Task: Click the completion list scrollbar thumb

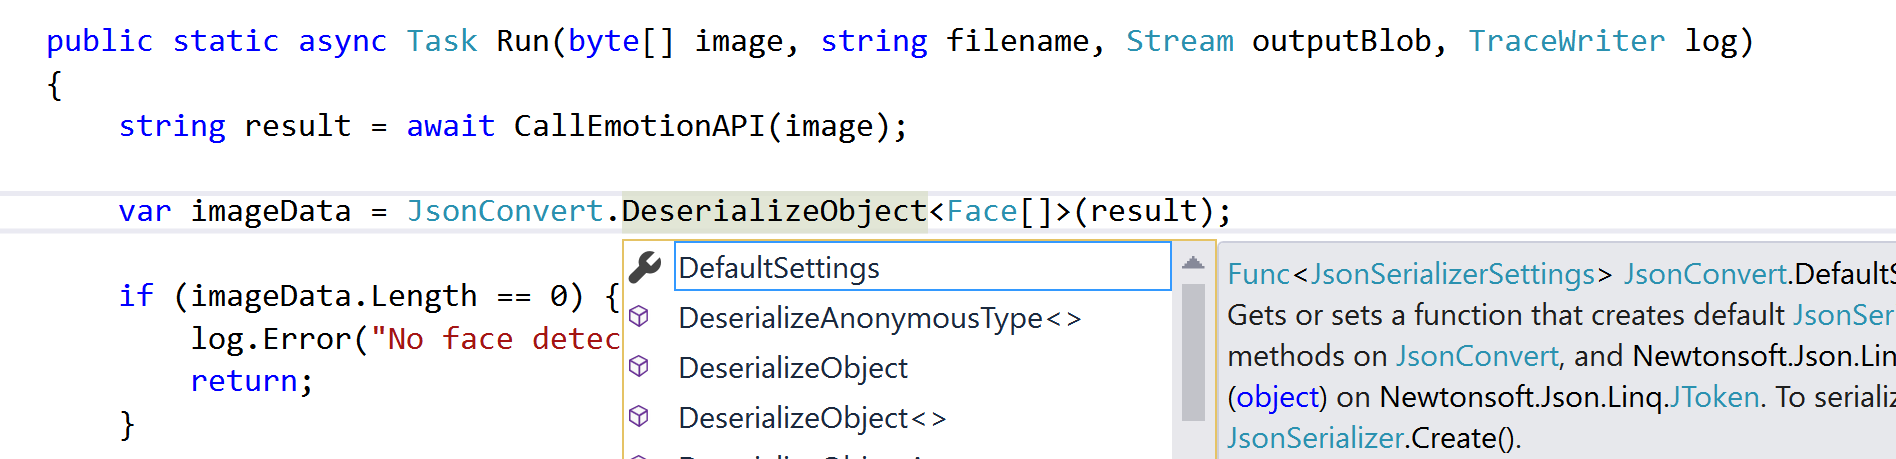Action: click(x=1193, y=350)
